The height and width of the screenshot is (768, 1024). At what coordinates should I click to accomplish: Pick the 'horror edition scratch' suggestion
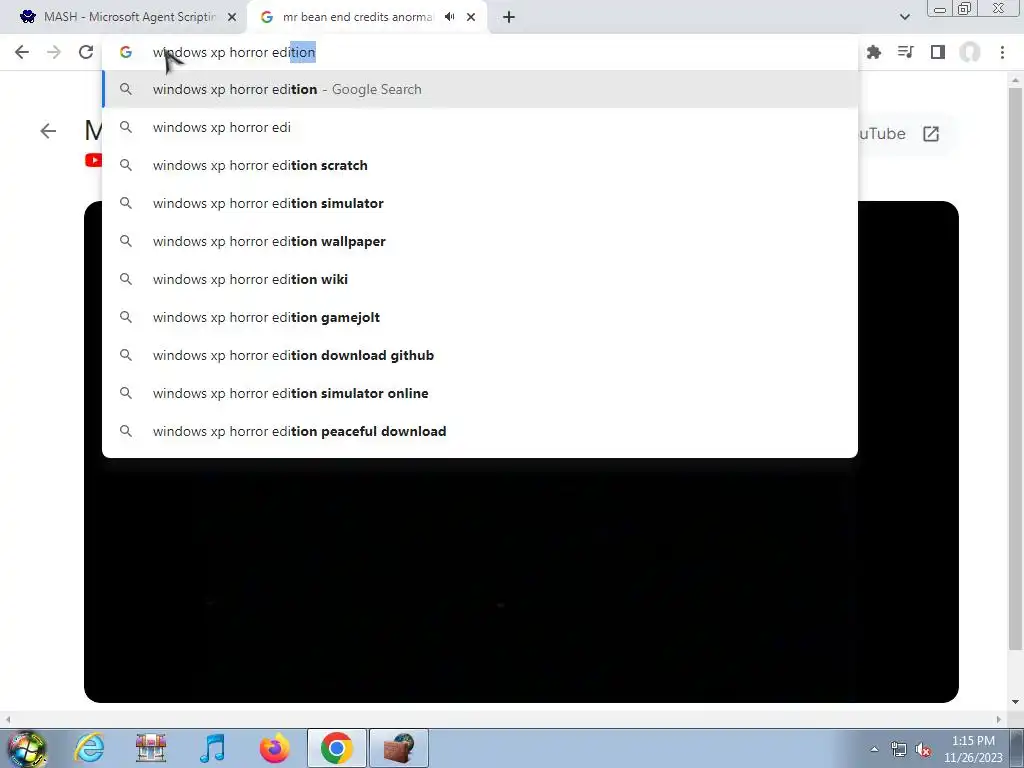click(x=480, y=165)
